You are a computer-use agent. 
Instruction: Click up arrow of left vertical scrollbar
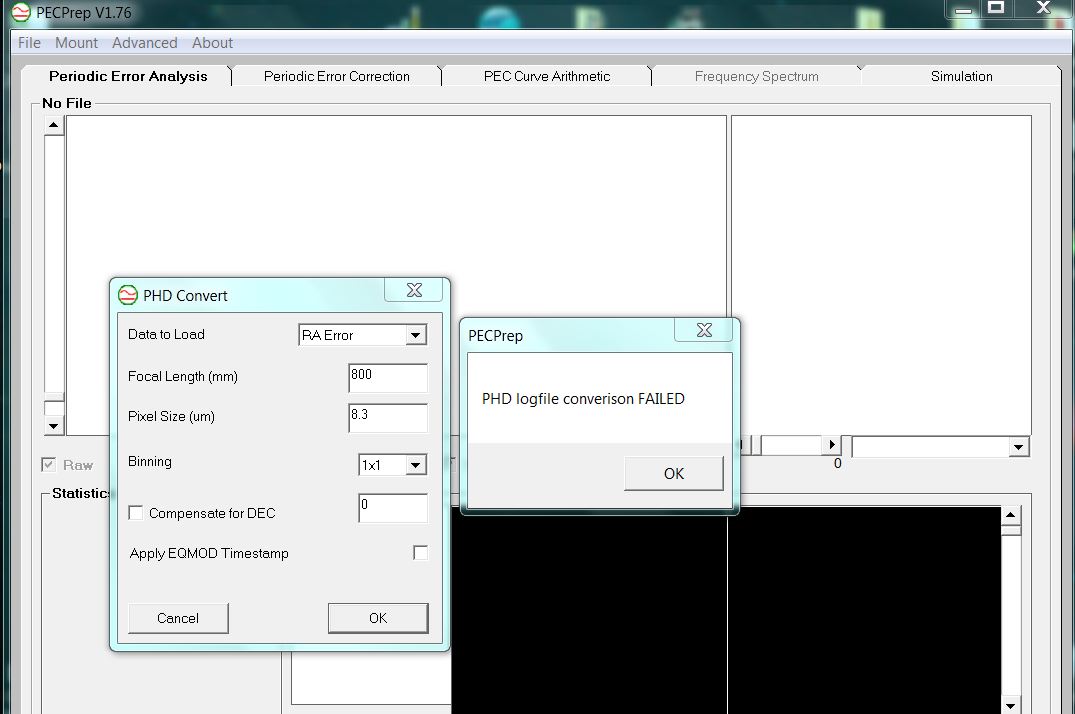[53, 126]
